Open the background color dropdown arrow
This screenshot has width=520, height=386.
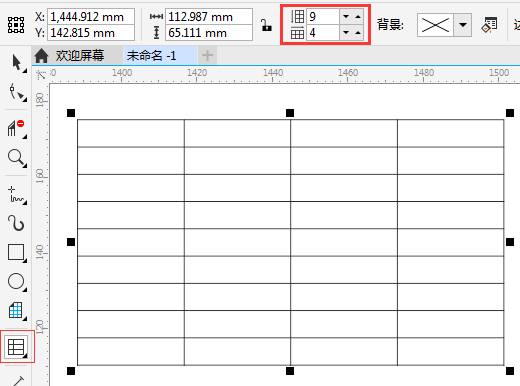tap(462, 25)
